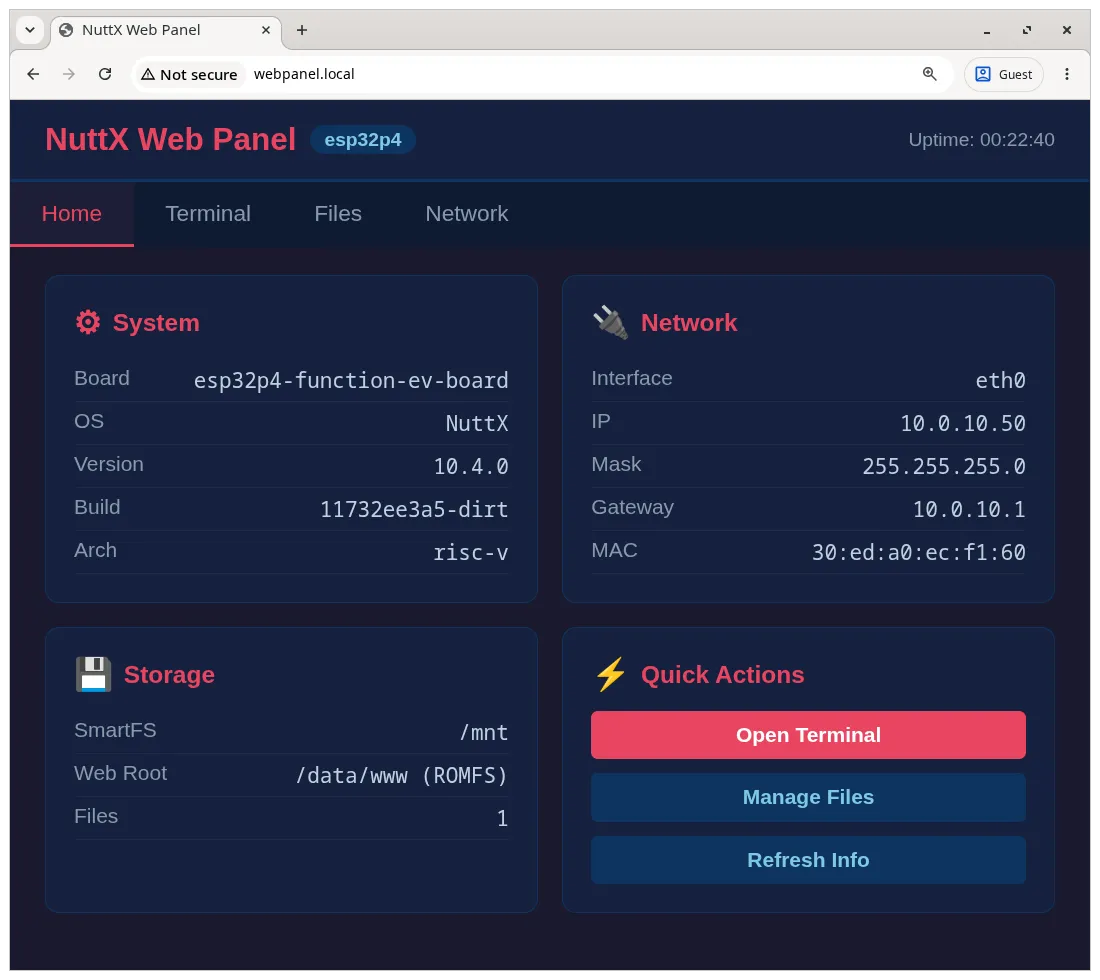The image size is (1100, 980).
Task: Switch to the Terminal tab
Action: pyautogui.click(x=208, y=213)
